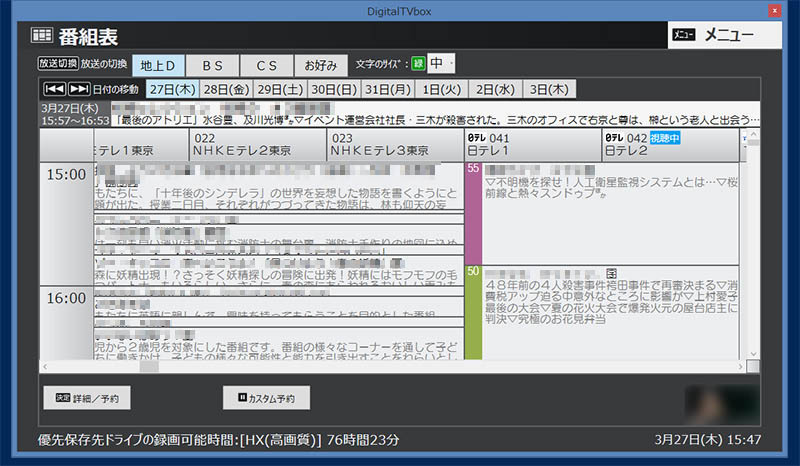
Task: Jump to next date with ▶▶| button
Action: (78, 89)
